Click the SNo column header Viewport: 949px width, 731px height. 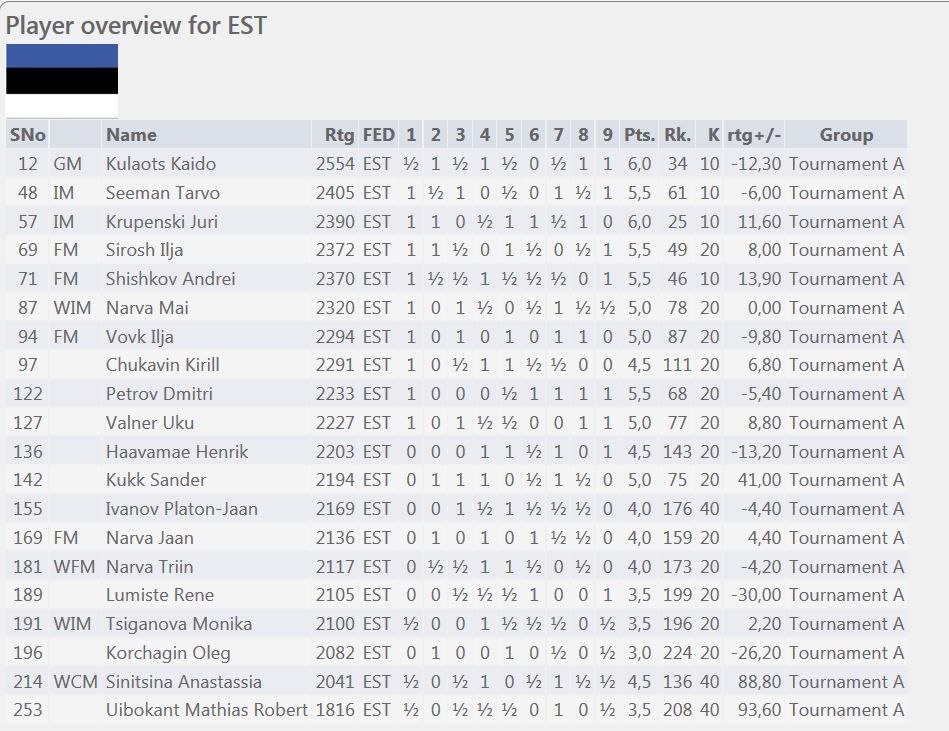(28, 134)
